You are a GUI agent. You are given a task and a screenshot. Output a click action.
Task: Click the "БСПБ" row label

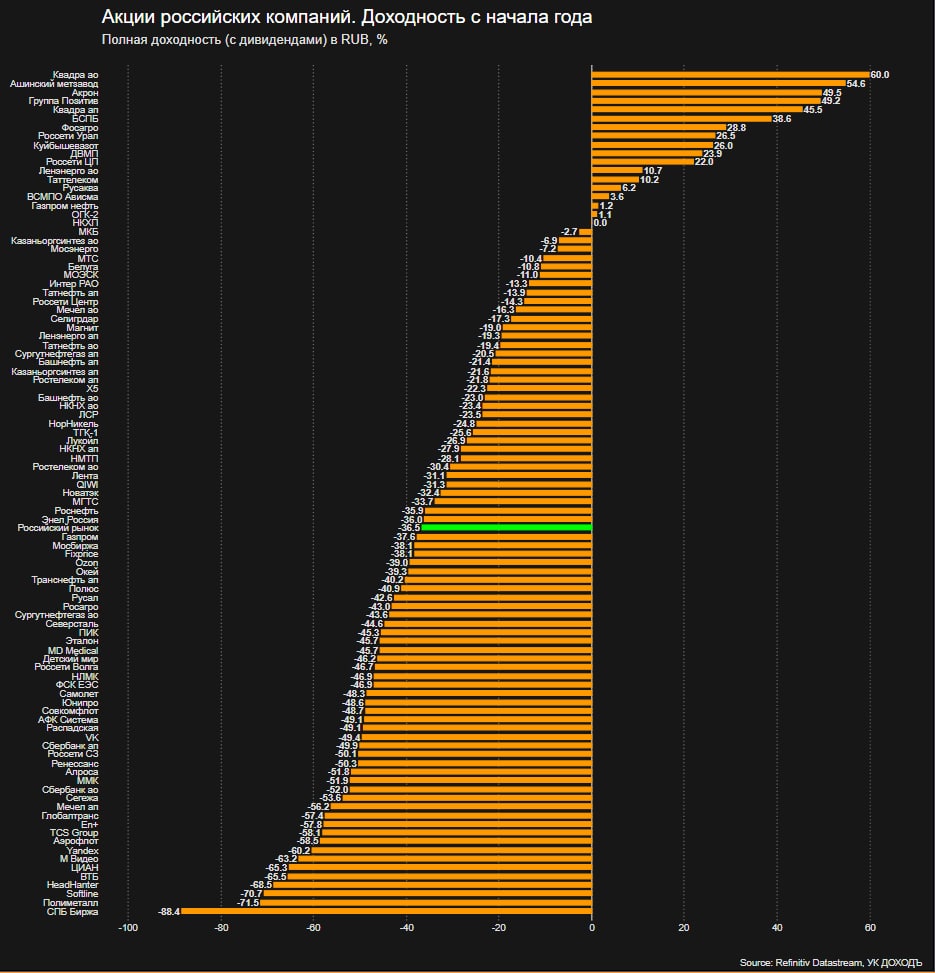click(x=85, y=119)
